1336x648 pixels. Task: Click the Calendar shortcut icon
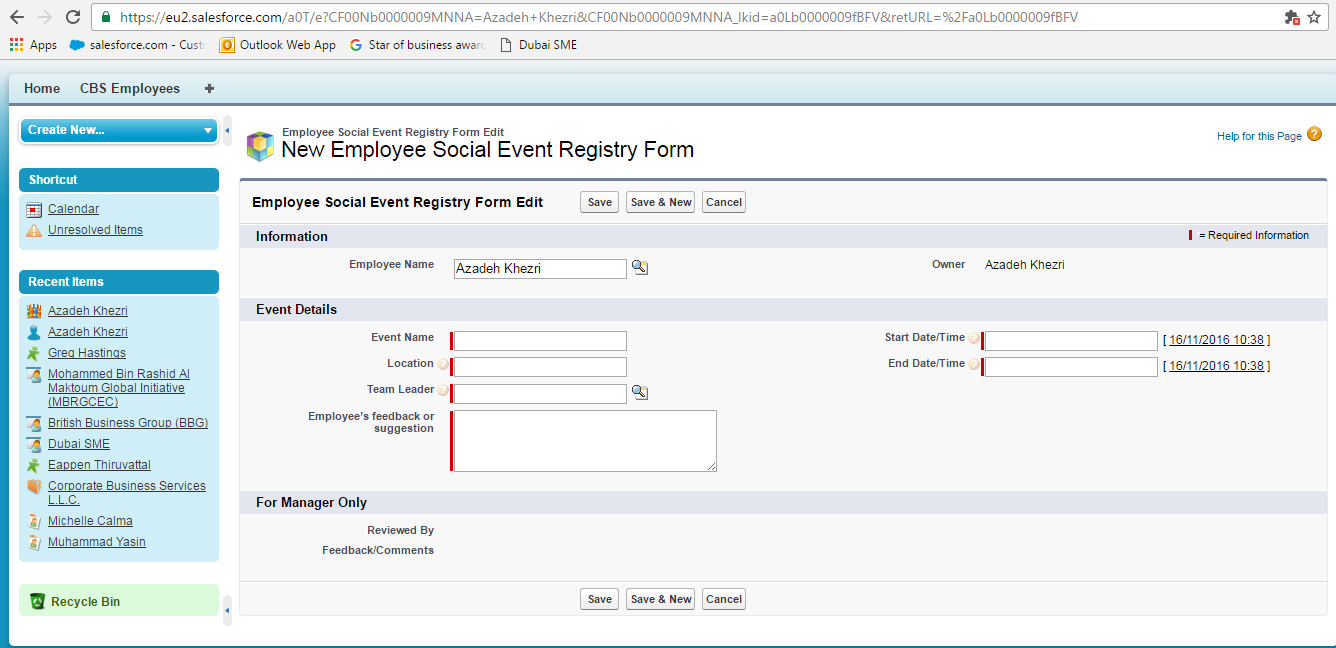pos(34,210)
